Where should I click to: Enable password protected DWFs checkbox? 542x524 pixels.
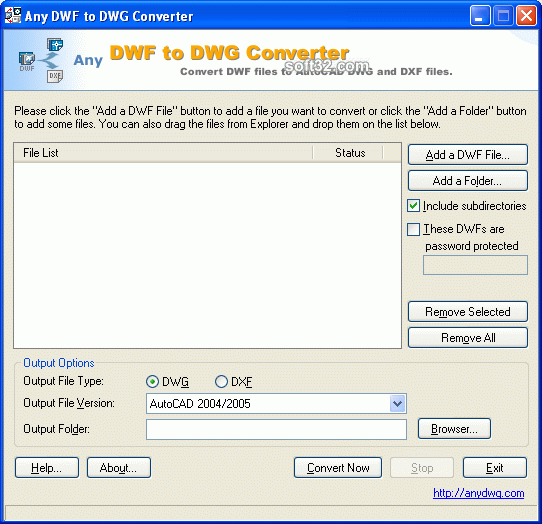pos(413,229)
